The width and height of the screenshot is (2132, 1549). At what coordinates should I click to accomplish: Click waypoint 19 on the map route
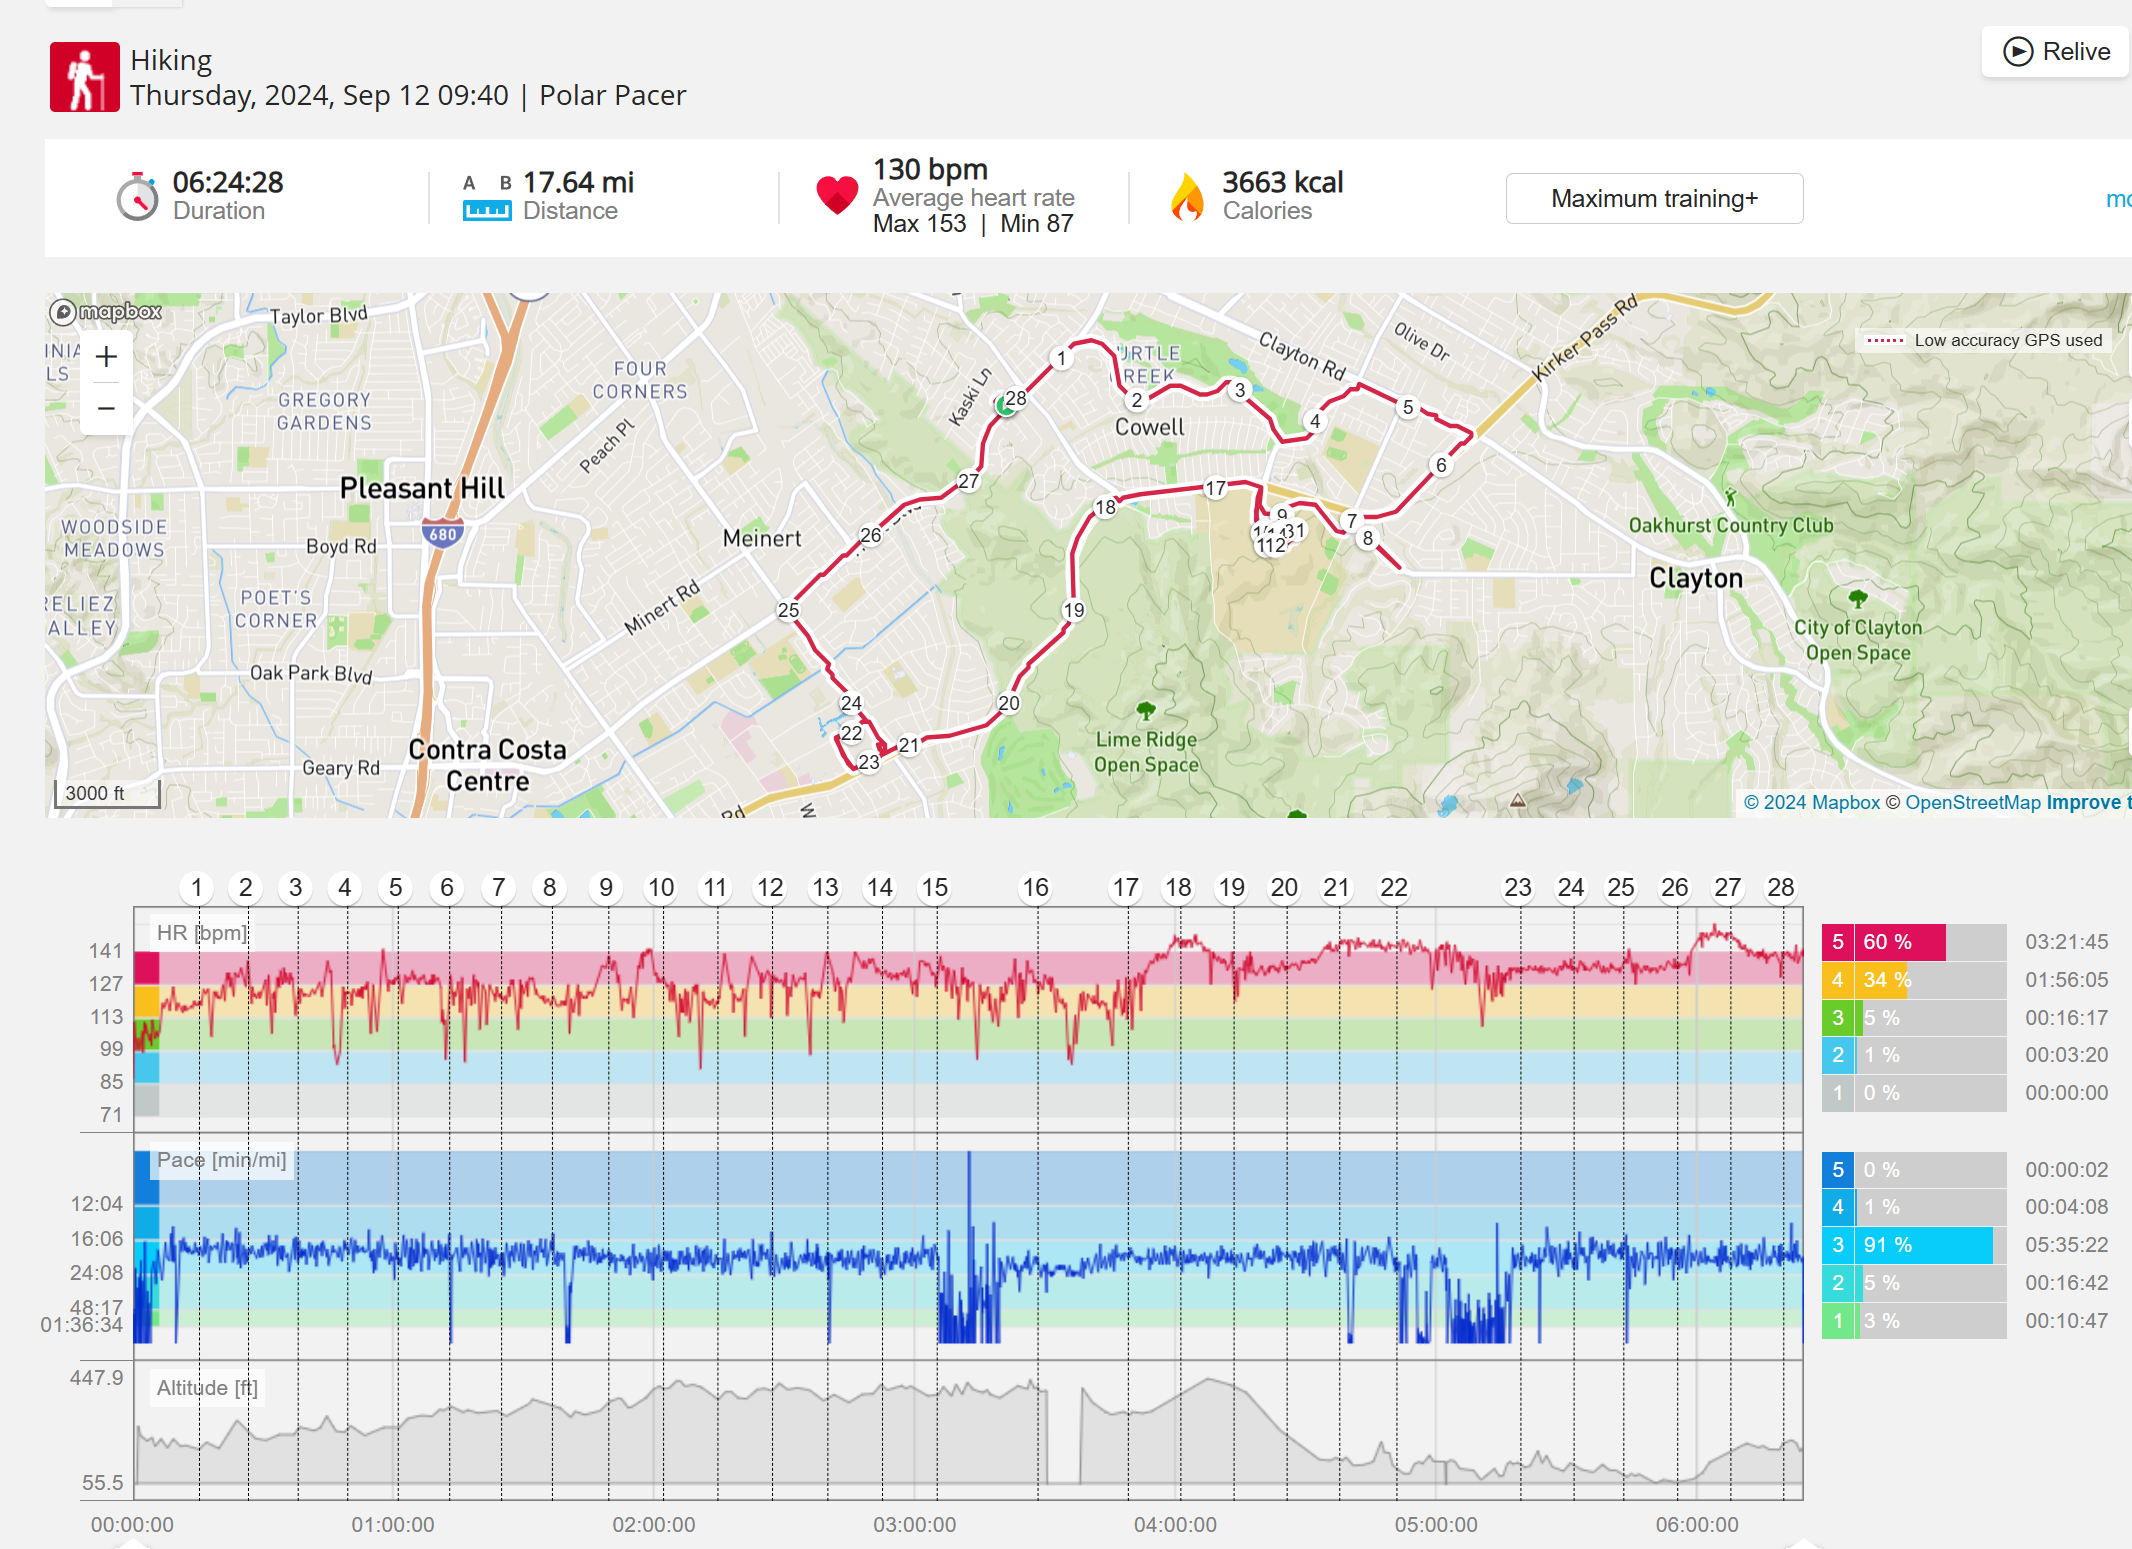(1073, 610)
